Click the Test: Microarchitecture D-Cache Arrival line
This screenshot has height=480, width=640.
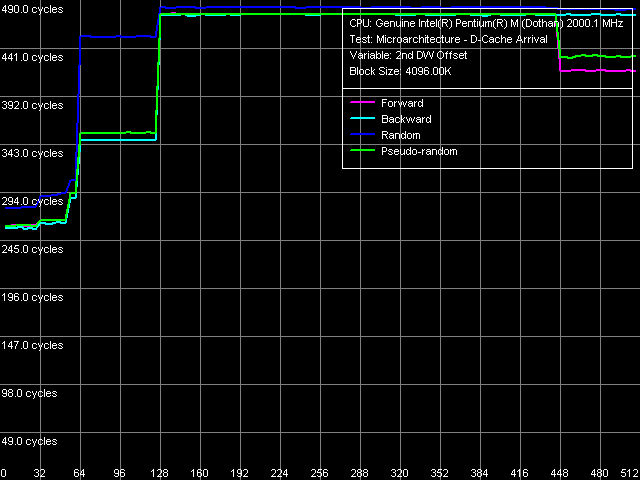[448, 40]
